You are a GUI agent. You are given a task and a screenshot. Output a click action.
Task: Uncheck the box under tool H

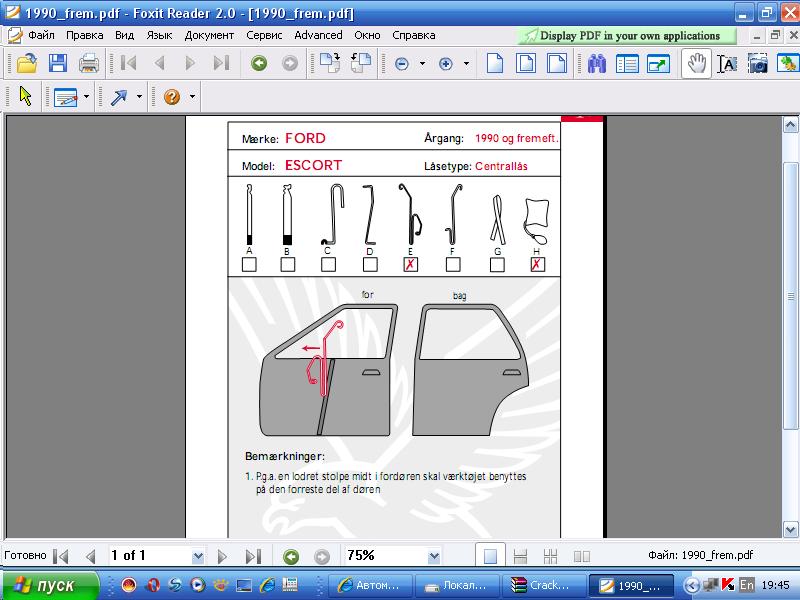[x=537, y=264]
